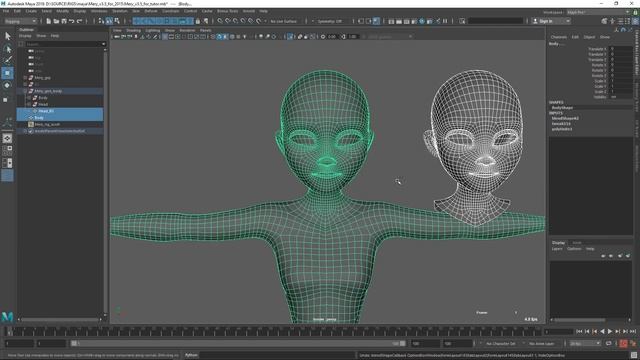The width and height of the screenshot is (640, 360).
Task: Click the Maya logo at bottom left
Action: 7,316
